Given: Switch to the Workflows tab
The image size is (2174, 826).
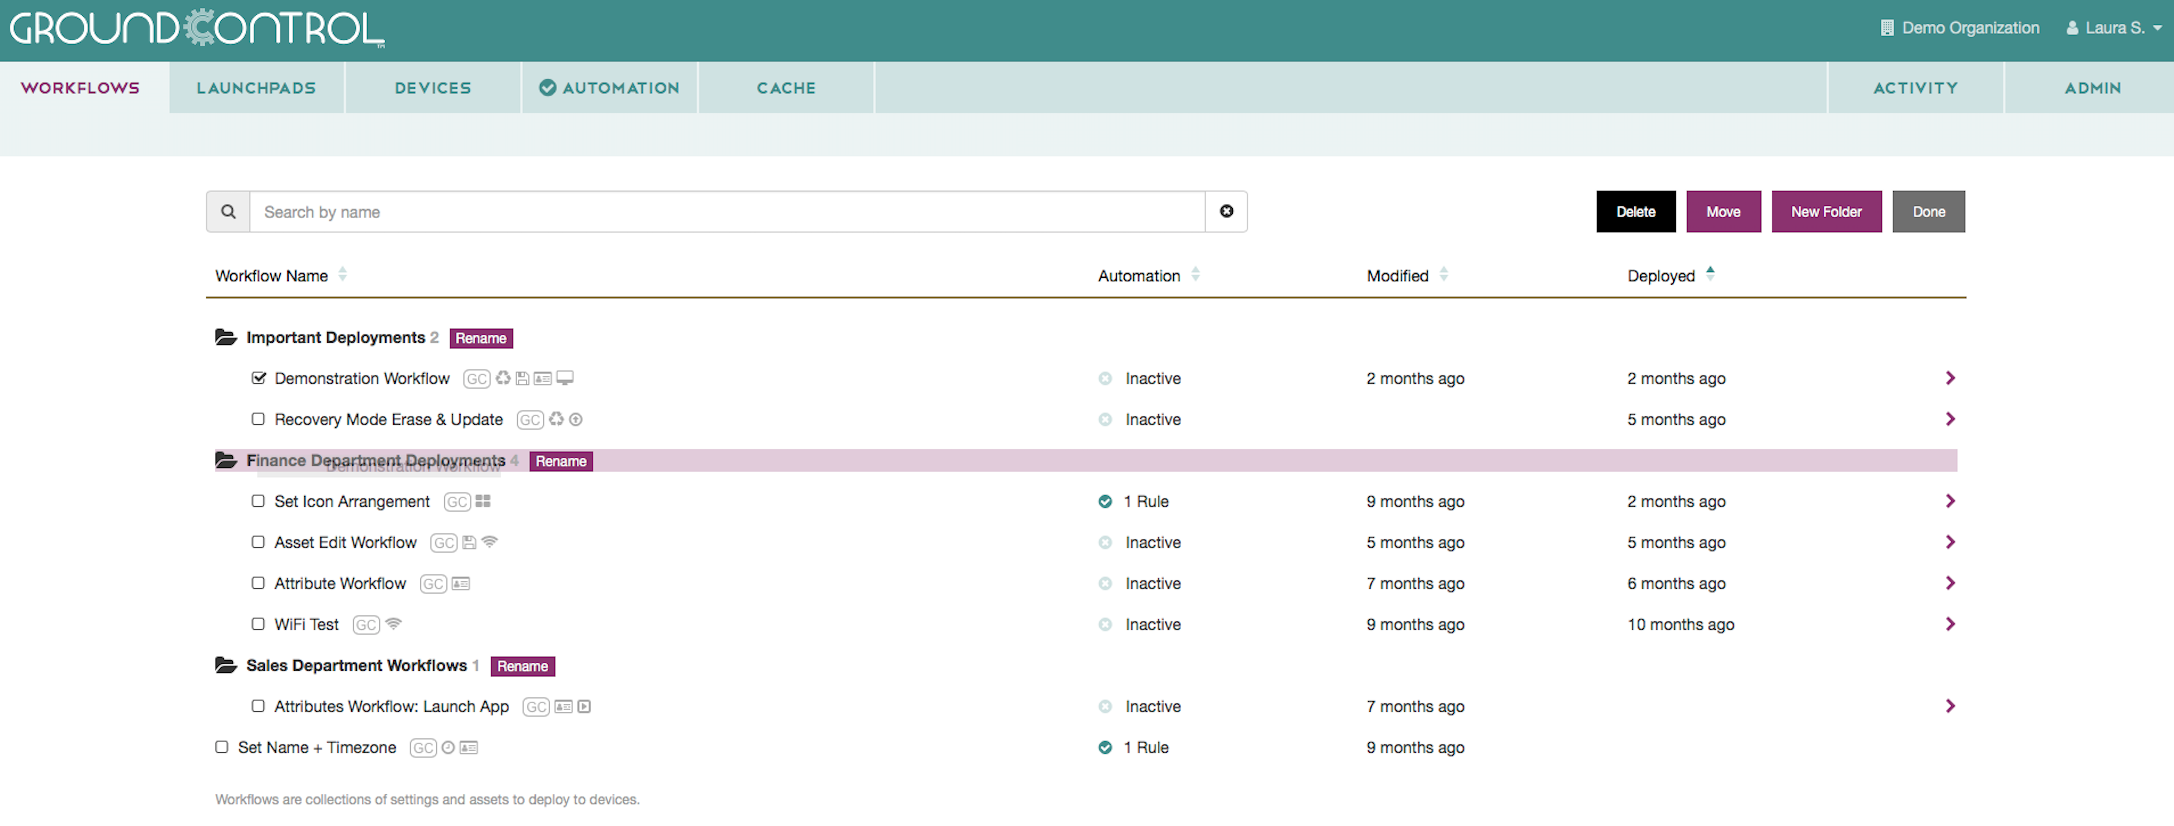Looking at the screenshot, I should [81, 88].
